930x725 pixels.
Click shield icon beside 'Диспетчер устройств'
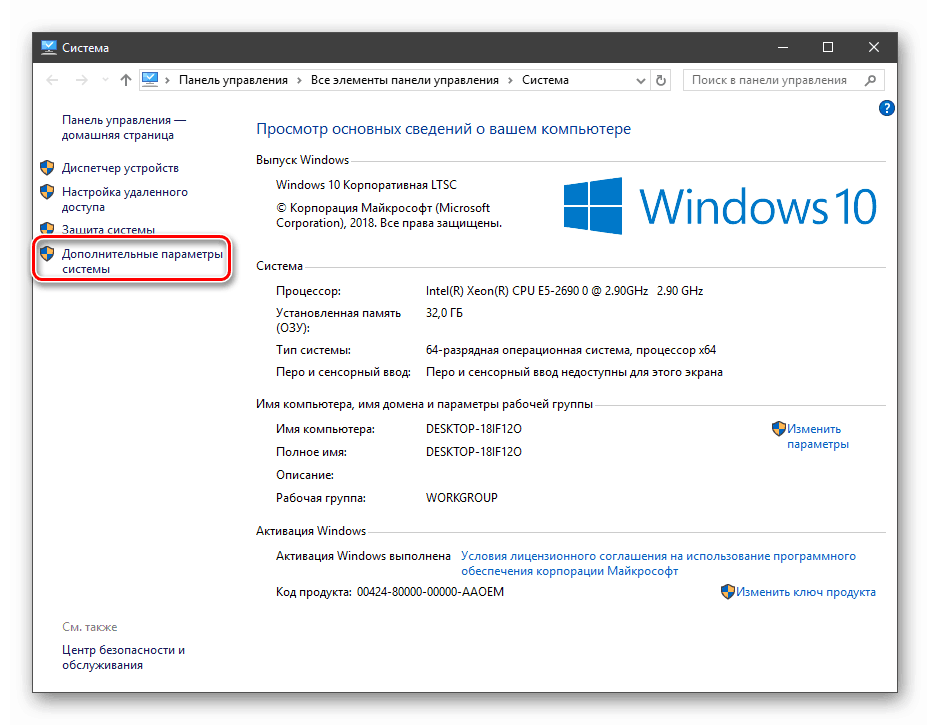[47, 167]
